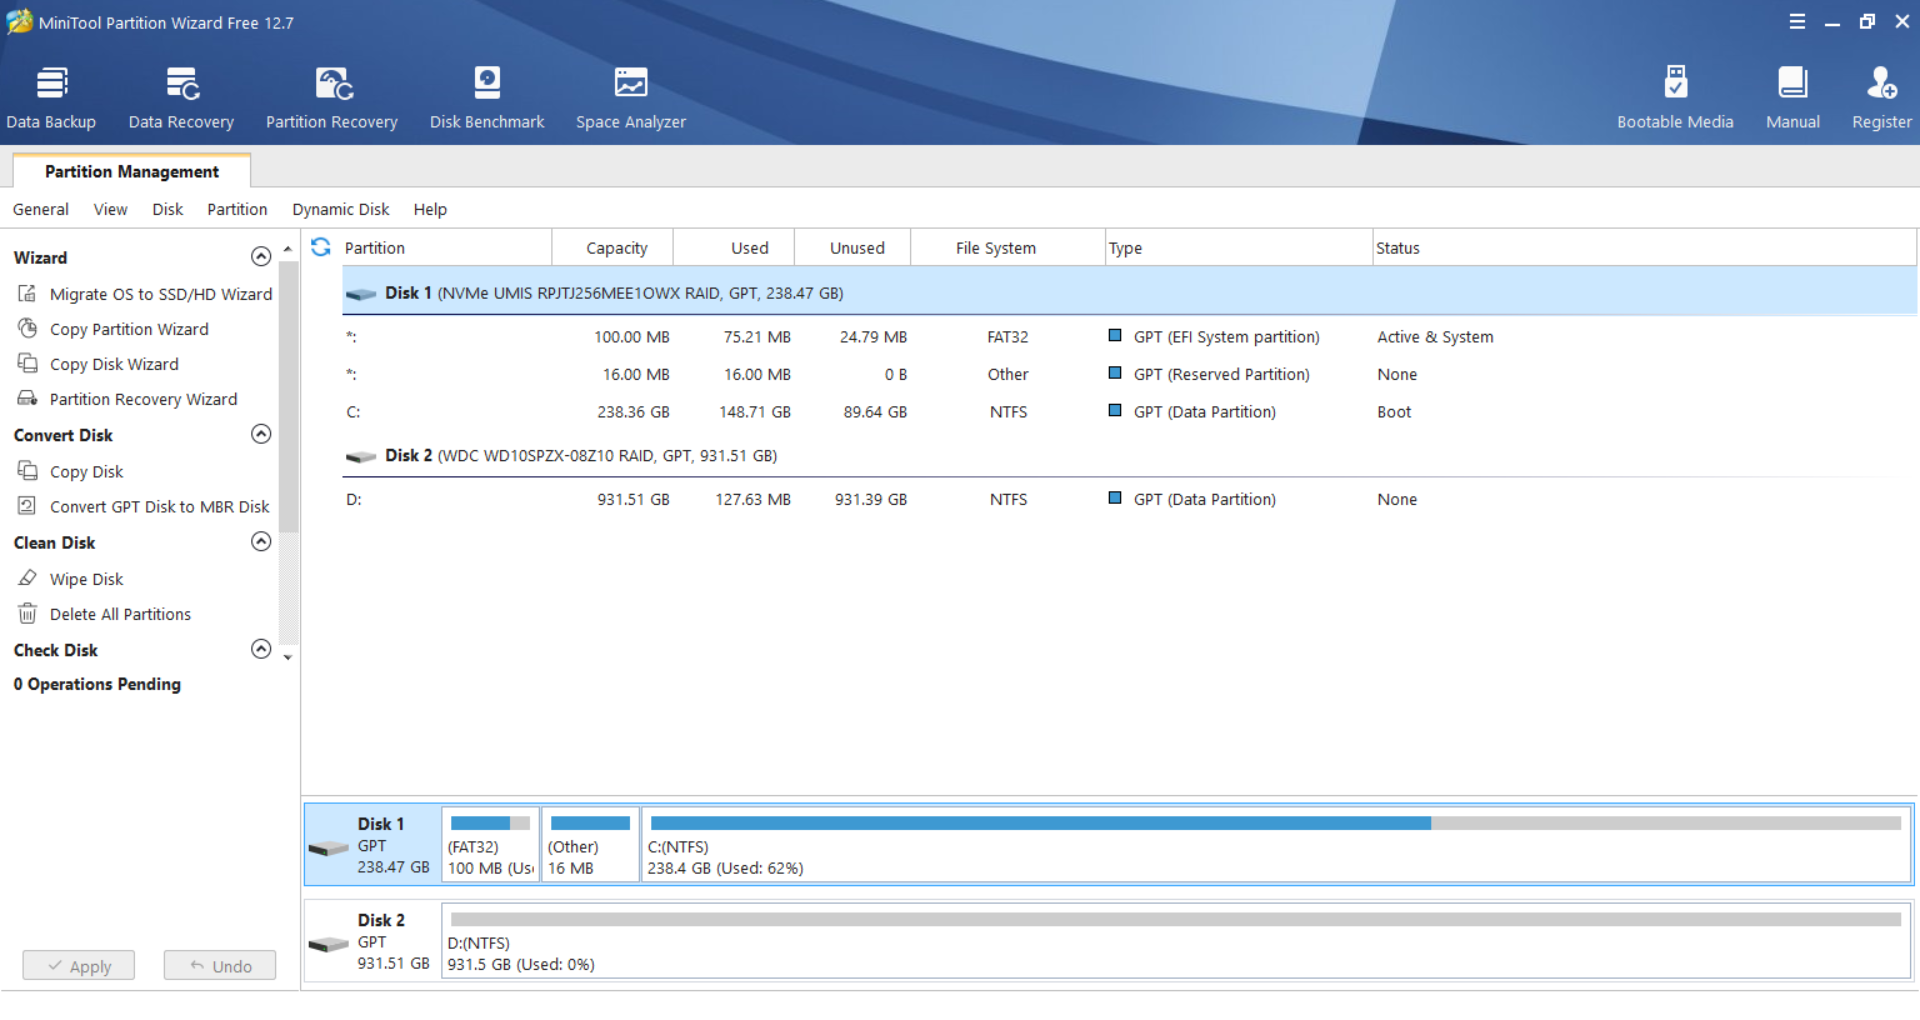This screenshot has height=1020, width=1920.
Task: Select the D:(NTFS) partition bar on Disk 2
Action: pyautogui.click(x=1176, y=919)
